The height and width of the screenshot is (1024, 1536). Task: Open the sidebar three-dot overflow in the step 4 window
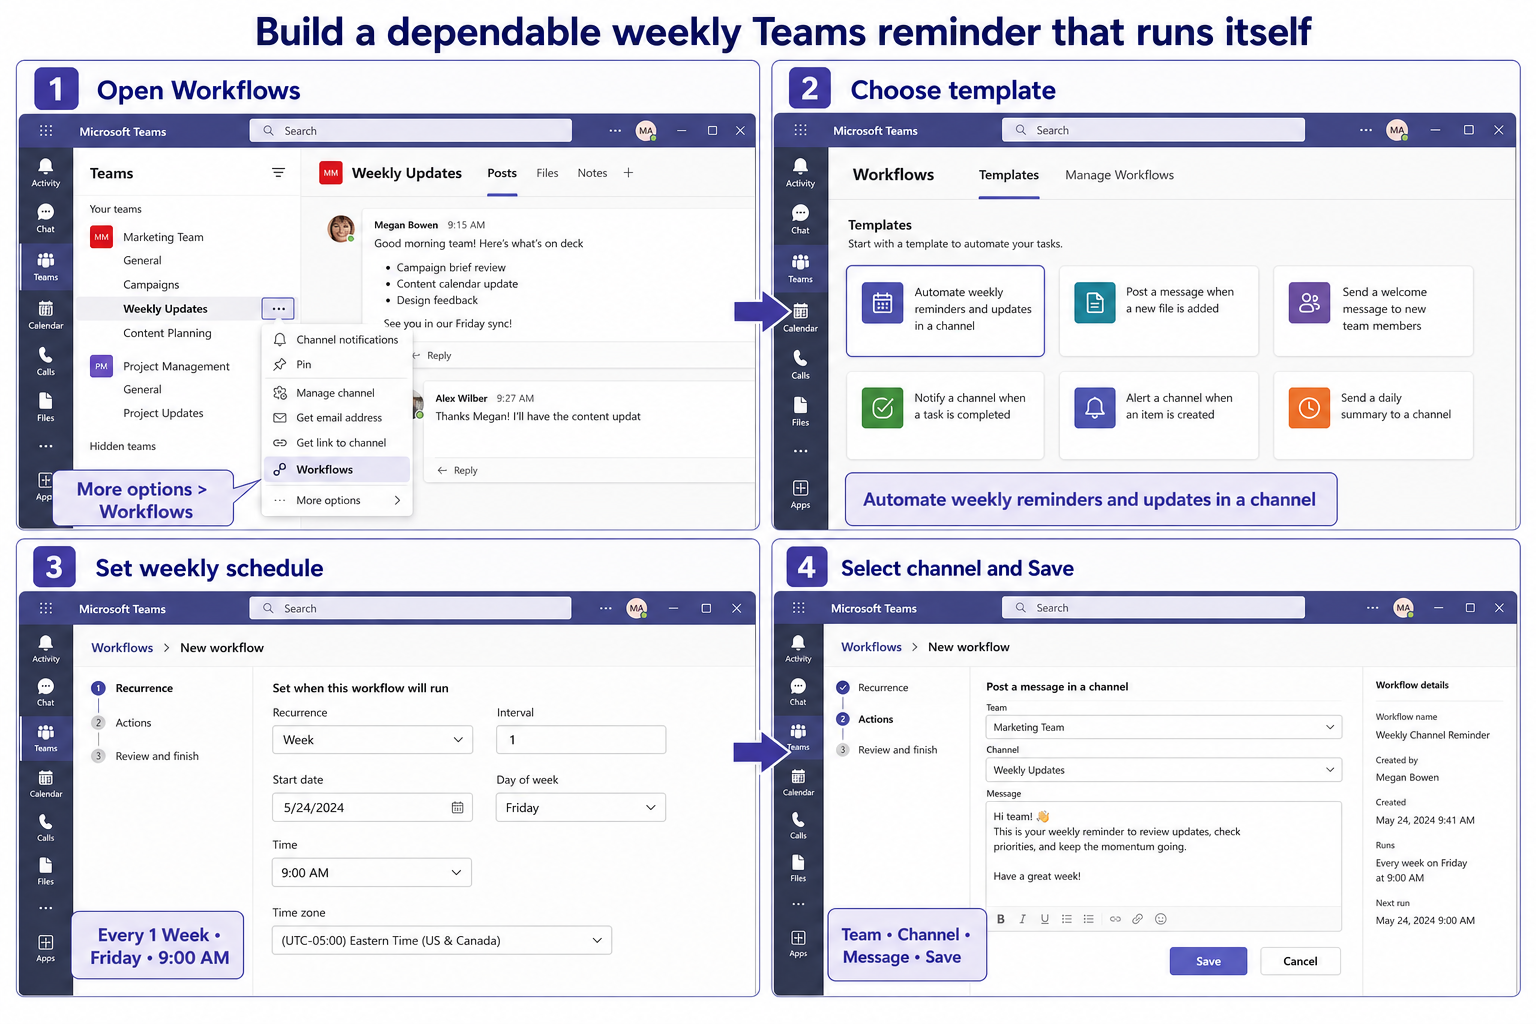pyautogui.click(x=798, y=904)
